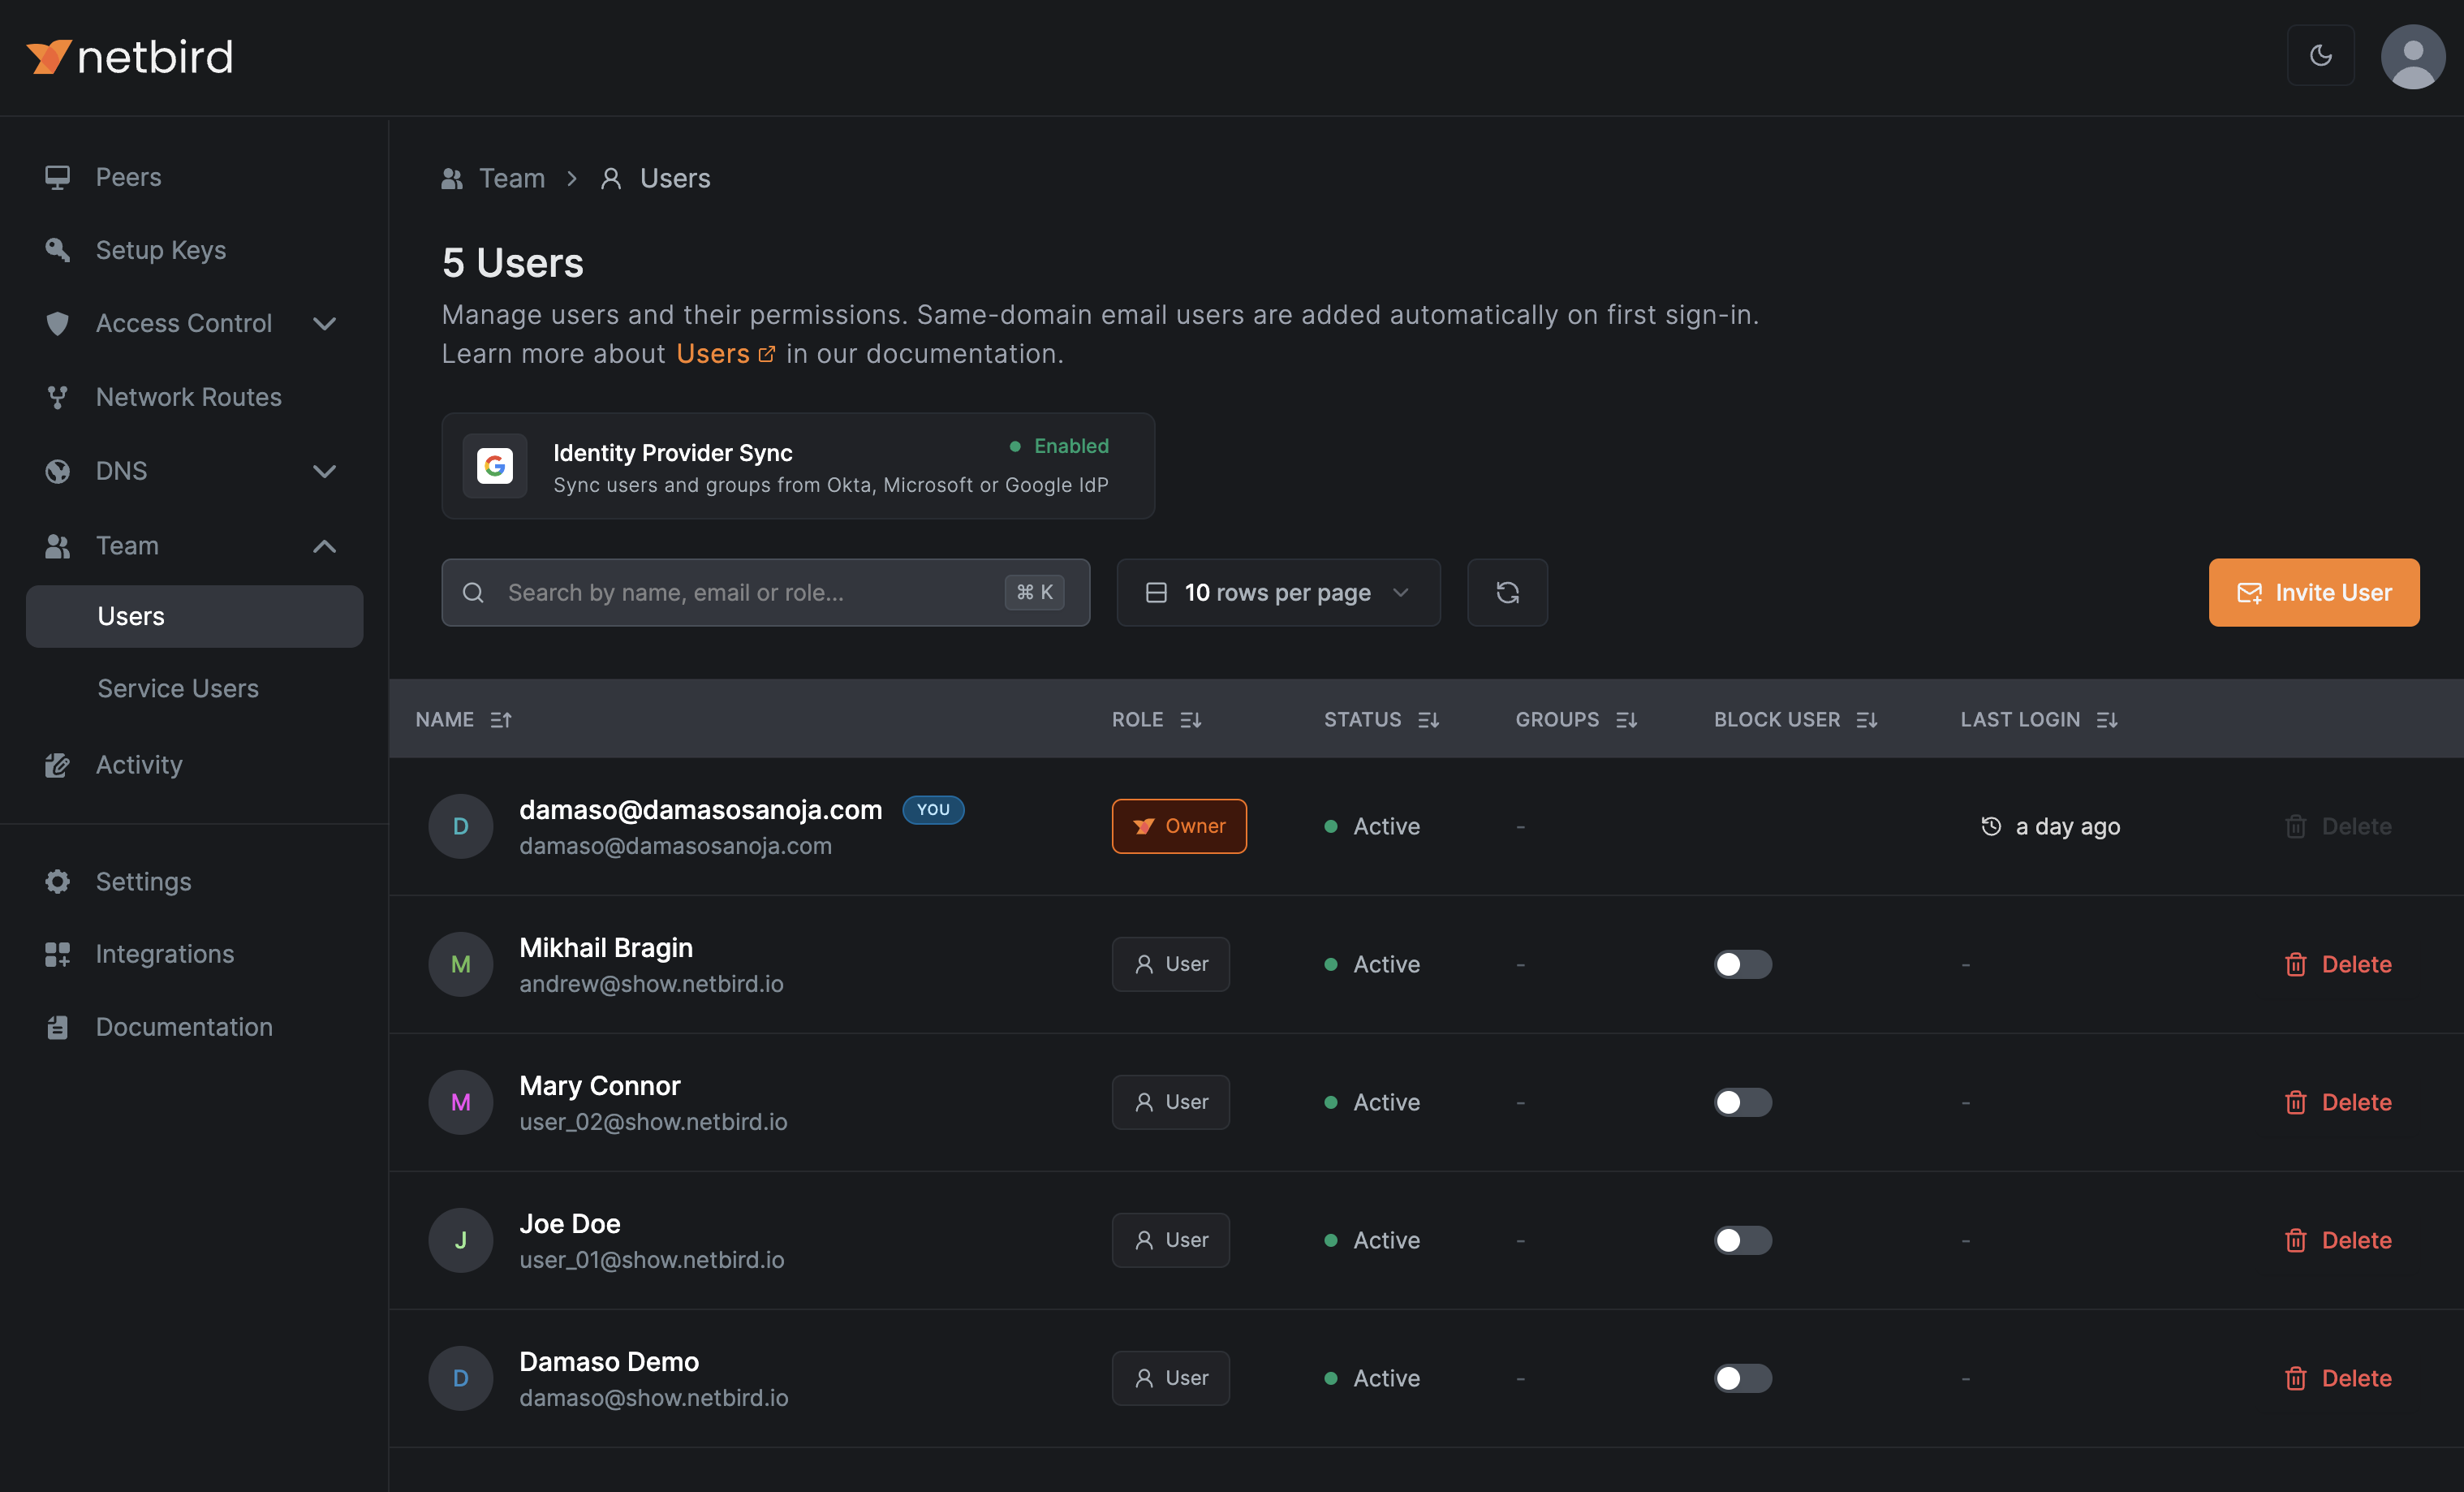The image size is (2464, 1492).
Task: Toggle Block User switch for Mary Connor
Action: pos(1742,1102)
